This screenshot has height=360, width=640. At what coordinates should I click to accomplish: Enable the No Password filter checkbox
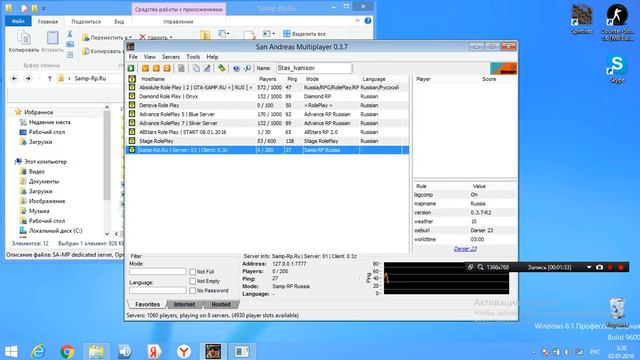[193, 291]
